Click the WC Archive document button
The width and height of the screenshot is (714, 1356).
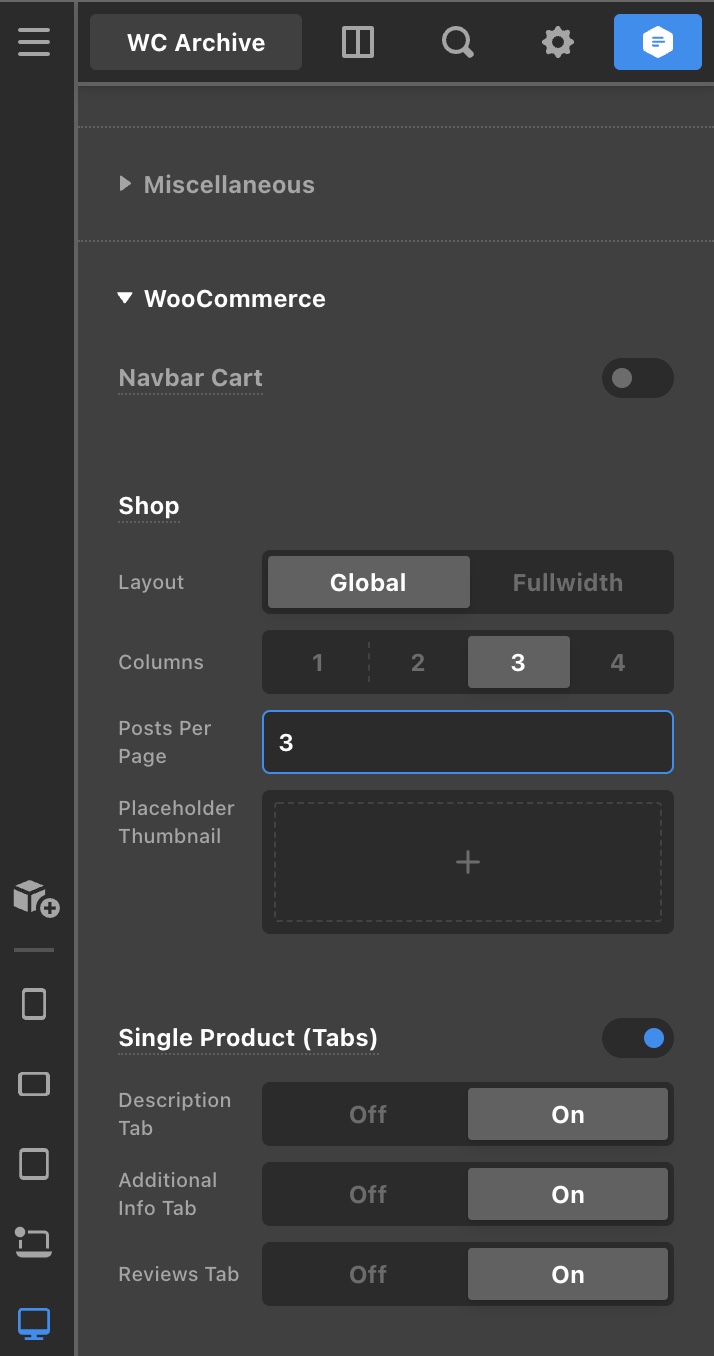click(196, 42)
